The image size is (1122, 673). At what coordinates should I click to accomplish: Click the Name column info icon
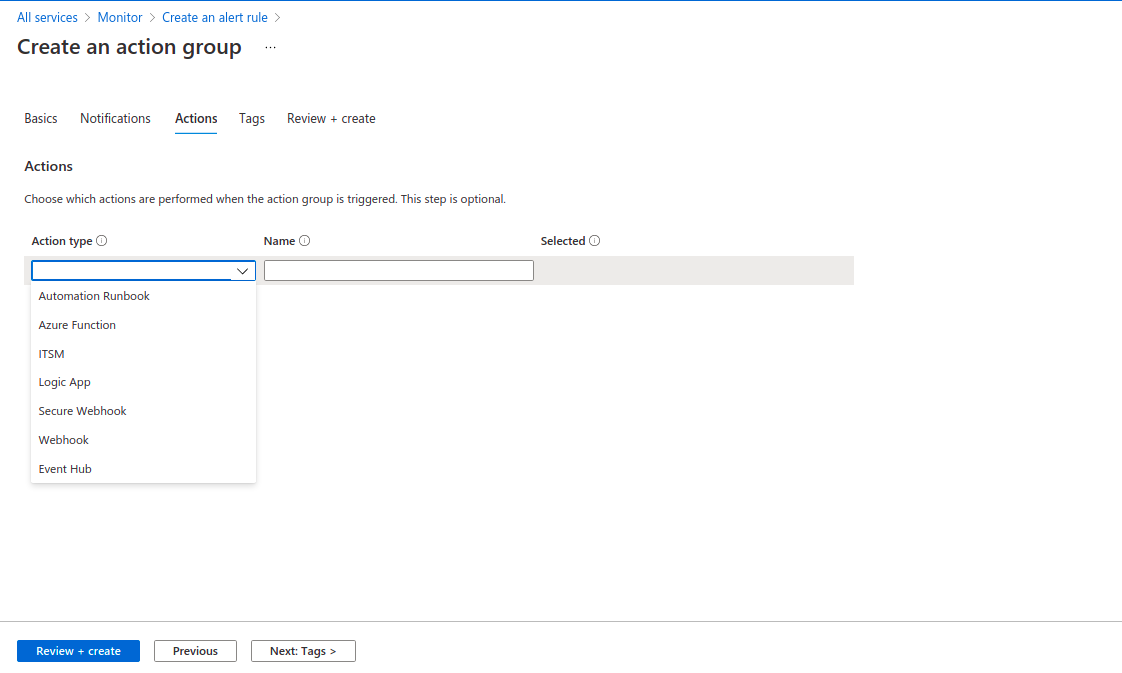pyautogui.click(x=305, y=241)
